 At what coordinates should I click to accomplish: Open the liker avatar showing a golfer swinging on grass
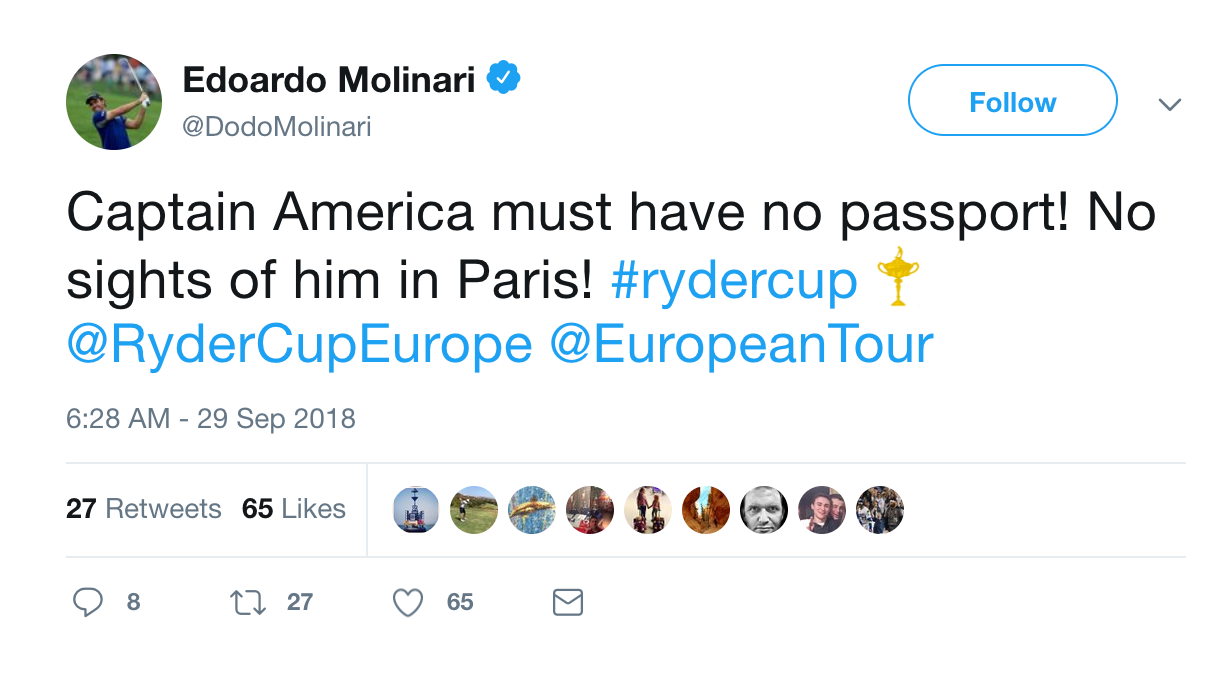474,510
